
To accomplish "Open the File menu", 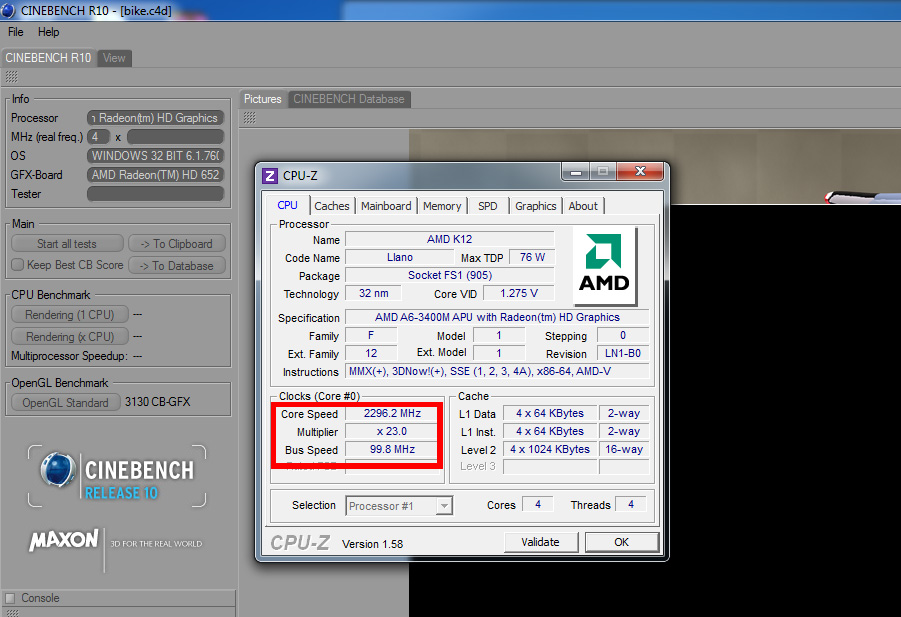I will (x=16, y=32).
